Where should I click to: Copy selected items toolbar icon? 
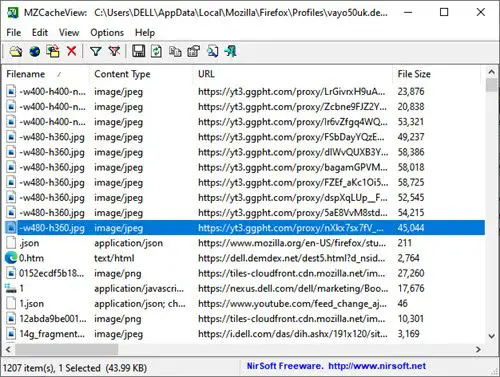tap(175, 52)
